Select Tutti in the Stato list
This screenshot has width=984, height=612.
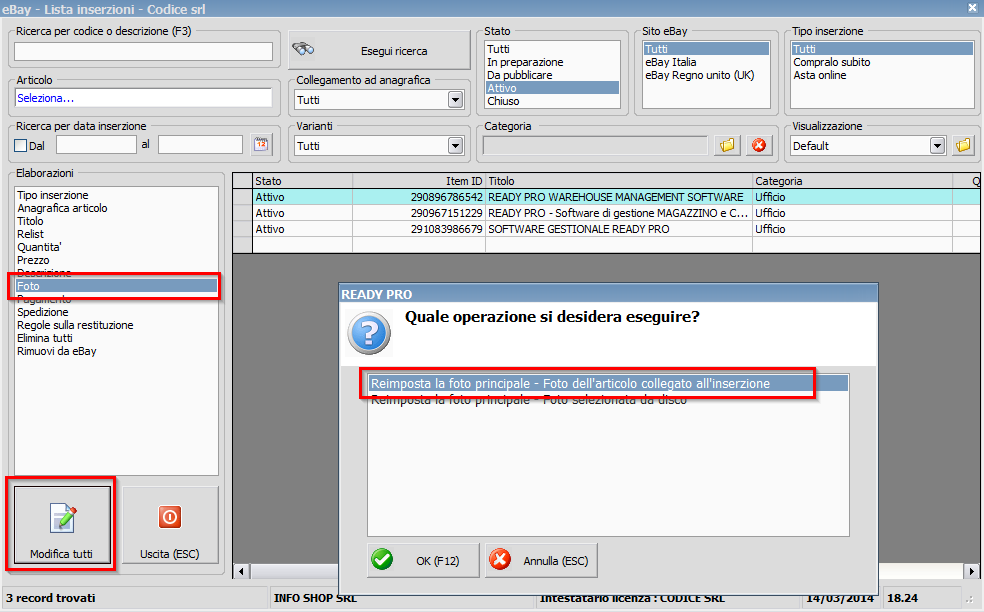(x=552, y=49)
